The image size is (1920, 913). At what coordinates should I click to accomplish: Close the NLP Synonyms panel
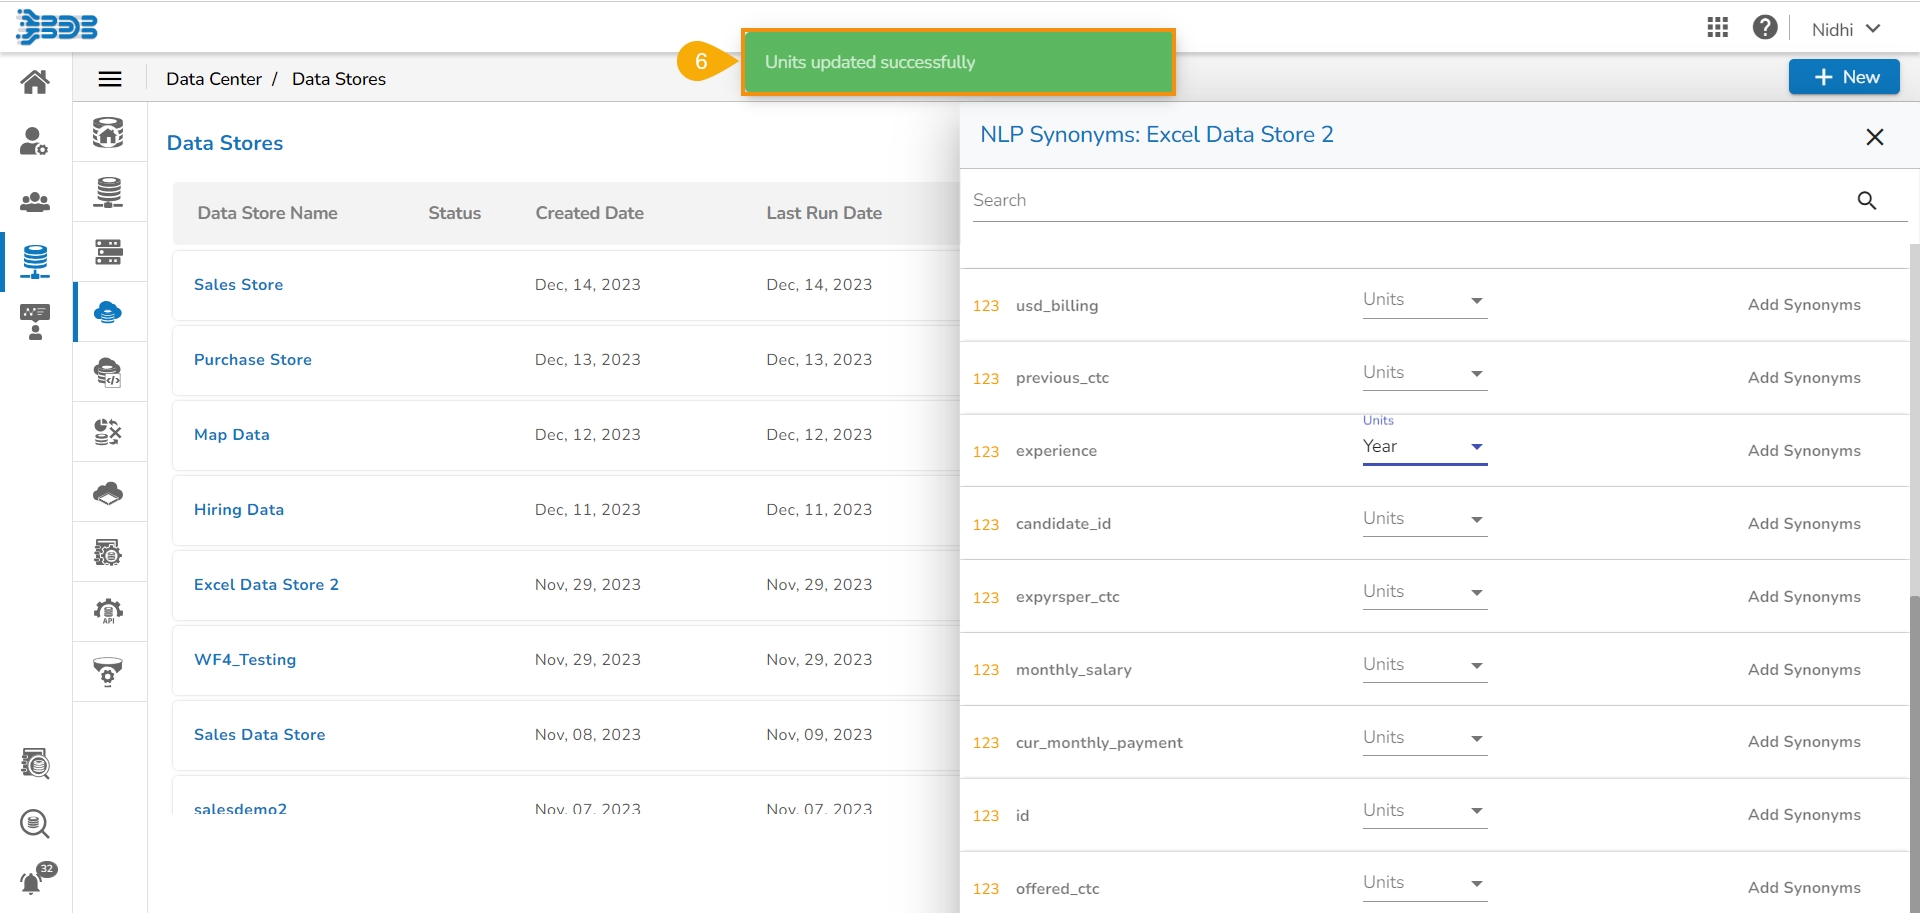[1874, 137]
